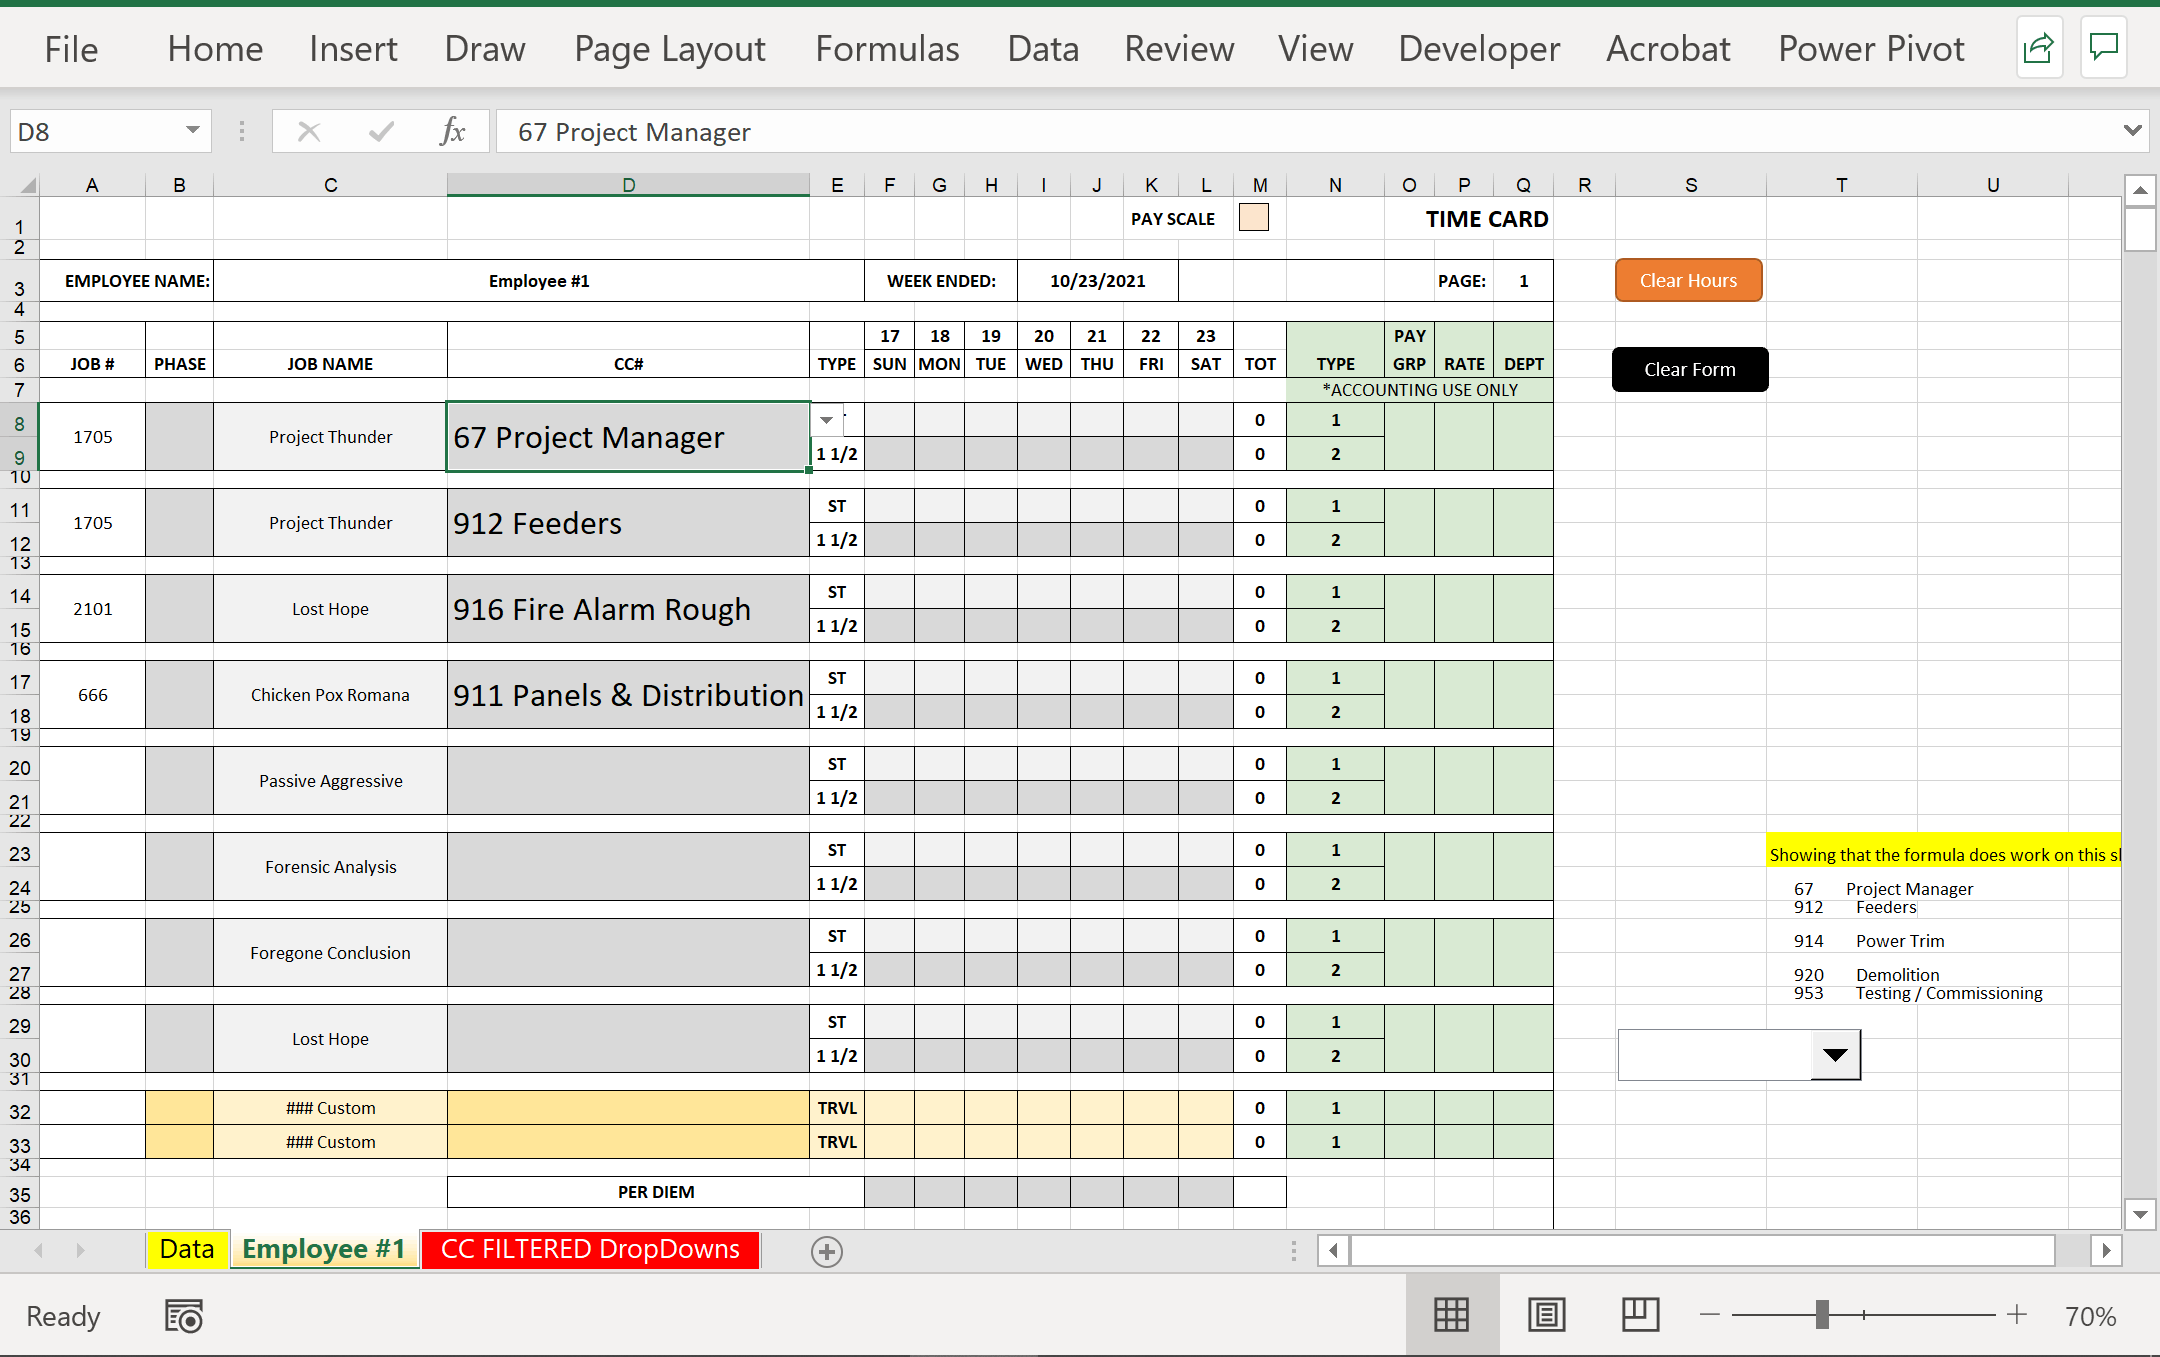The width and height of the screenshot is (2160, 1357).
Task: Click the macro recording status icon
Action: [x=184, y=1316]
